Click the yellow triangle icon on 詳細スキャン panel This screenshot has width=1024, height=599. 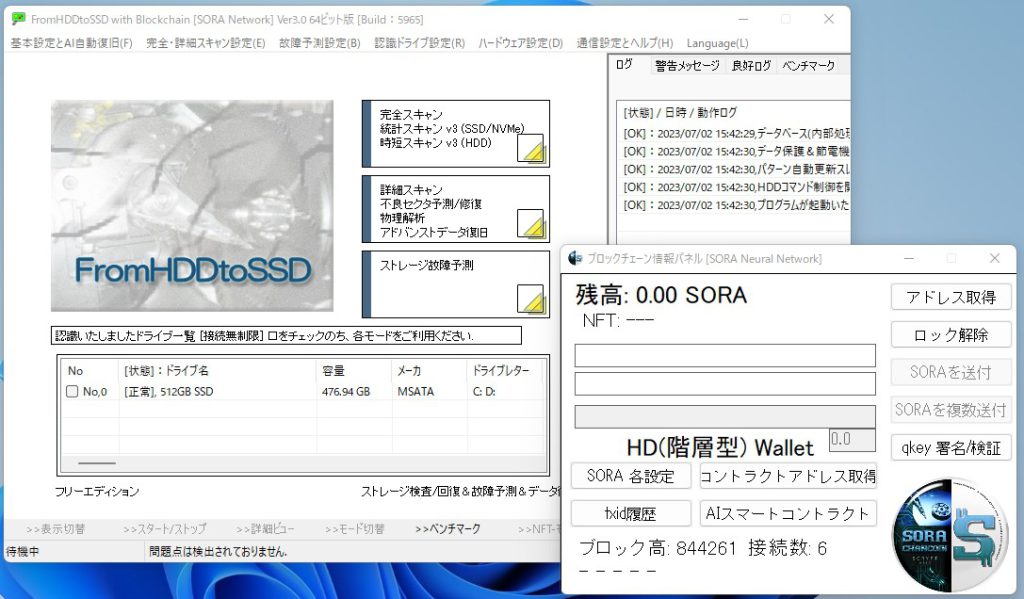[x=531, y=224]
